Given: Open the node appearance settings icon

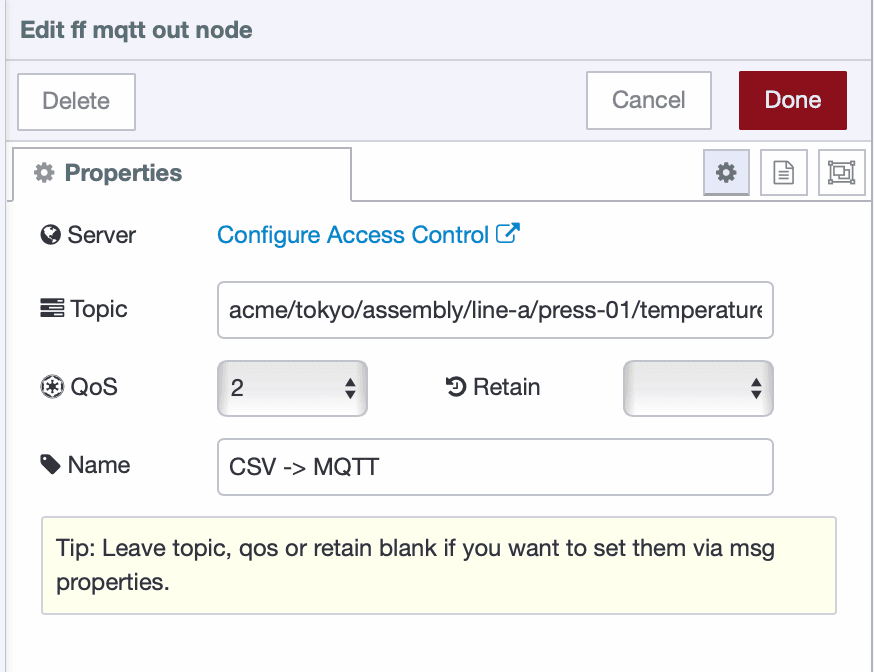Looking at the screenshot, I should (x=841, y=172).
